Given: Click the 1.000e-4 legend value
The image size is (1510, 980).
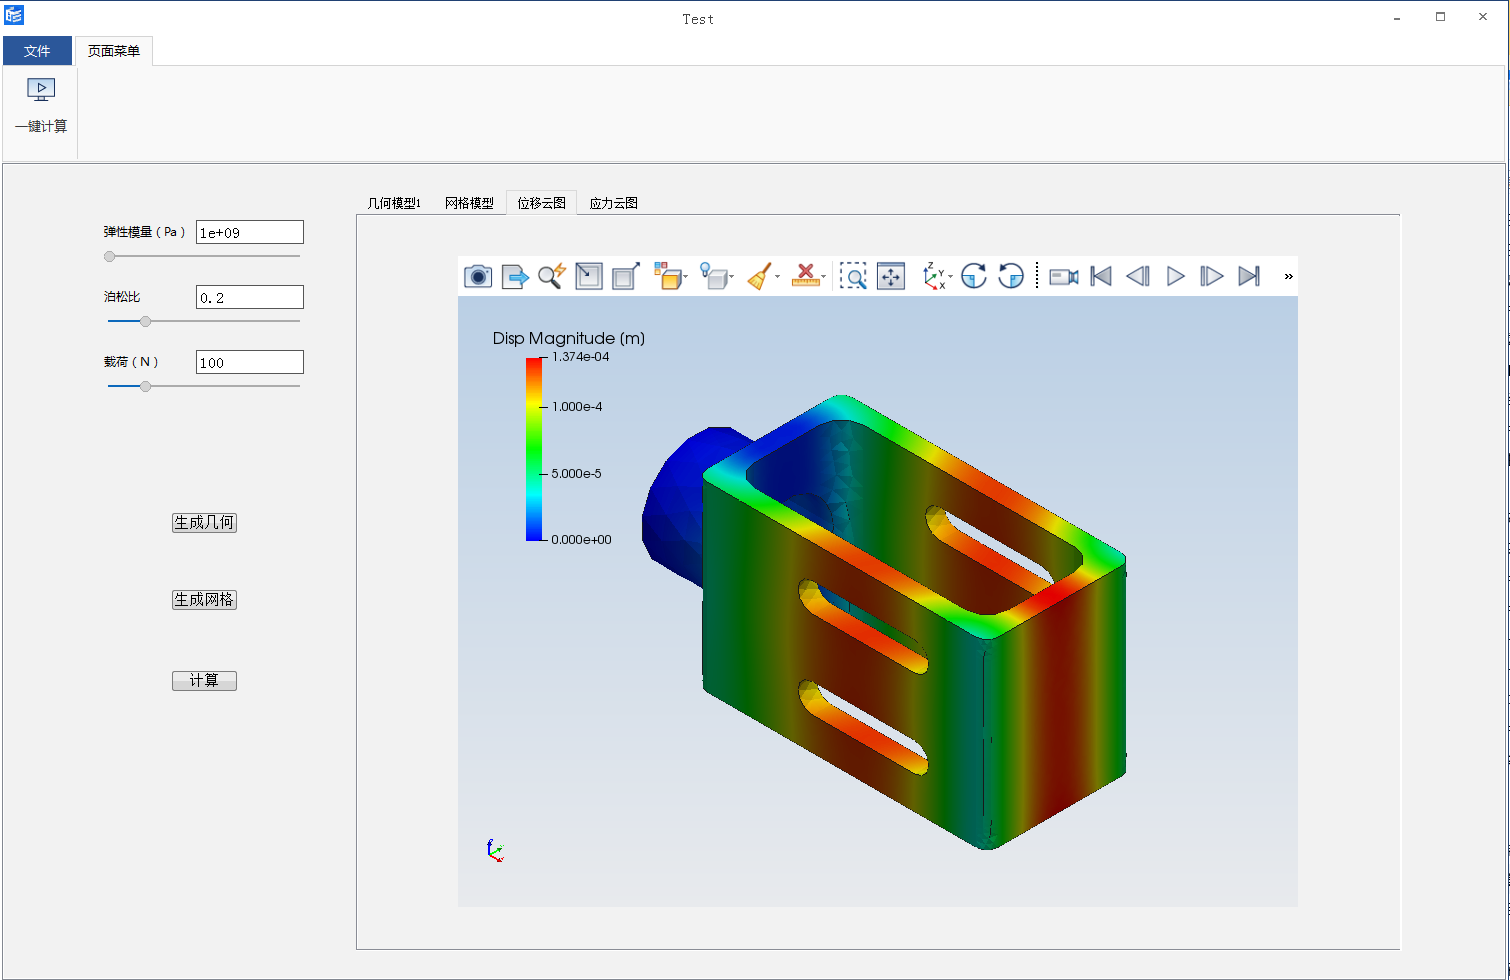Looking at the screenshot, I should (577, 407).
